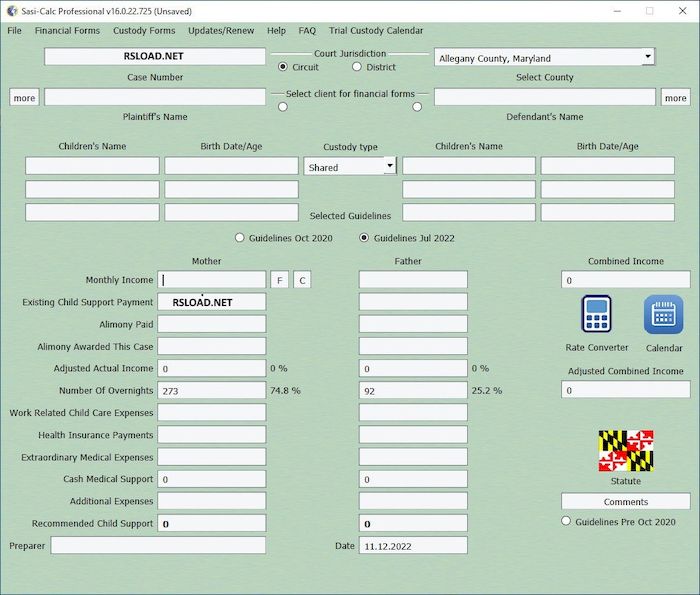The height and width of the screenshot is (595, 700).
Task: Click Father's Alimony Paid field
Action: click(x=413, y=324)
